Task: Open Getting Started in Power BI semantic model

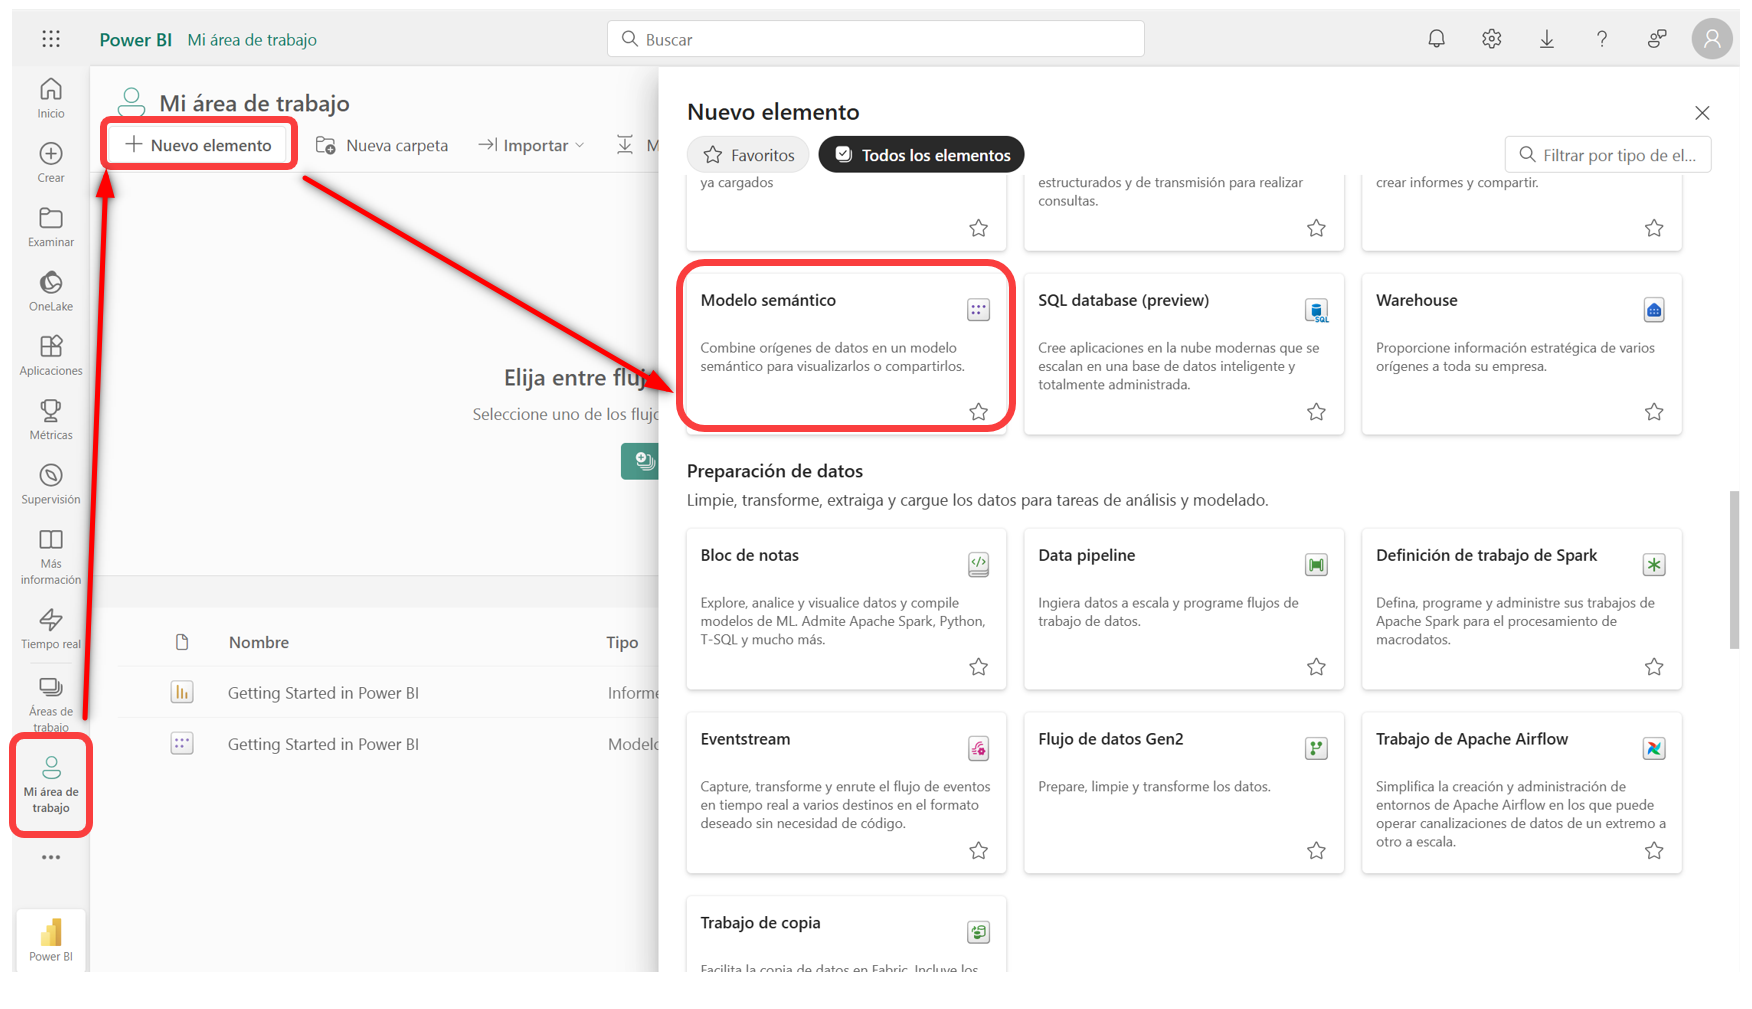Action: [x=323, y=744]
